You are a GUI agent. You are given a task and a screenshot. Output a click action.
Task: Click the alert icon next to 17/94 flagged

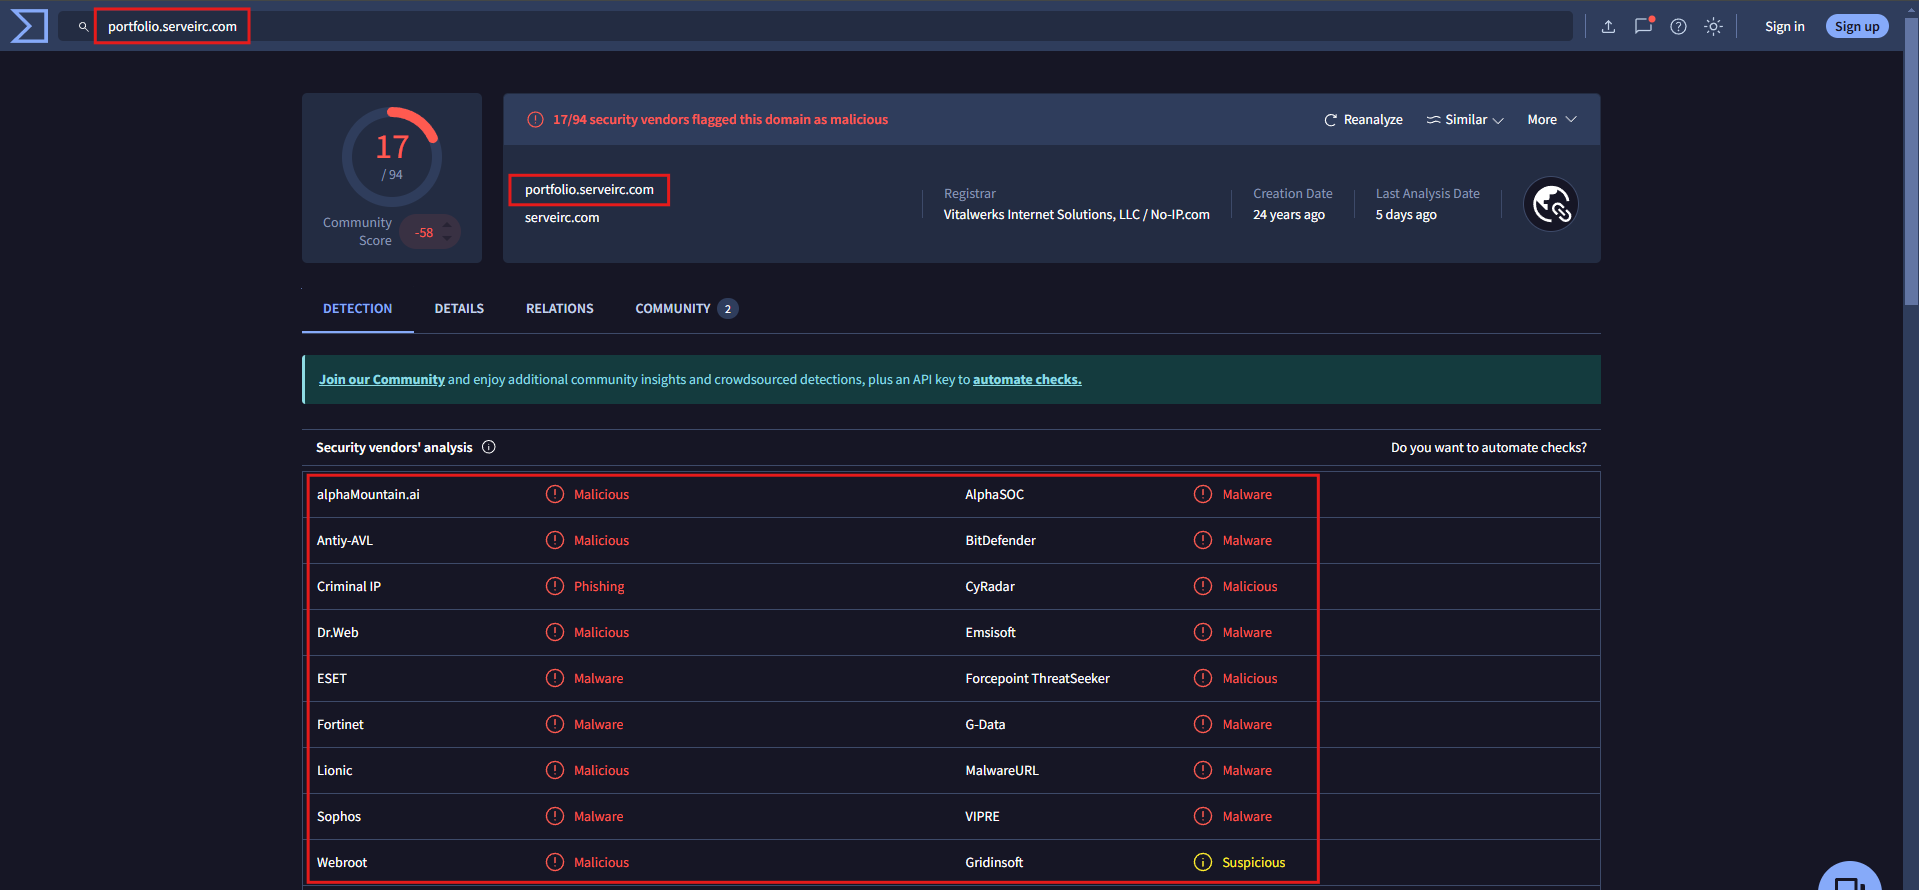click(535, 120)
